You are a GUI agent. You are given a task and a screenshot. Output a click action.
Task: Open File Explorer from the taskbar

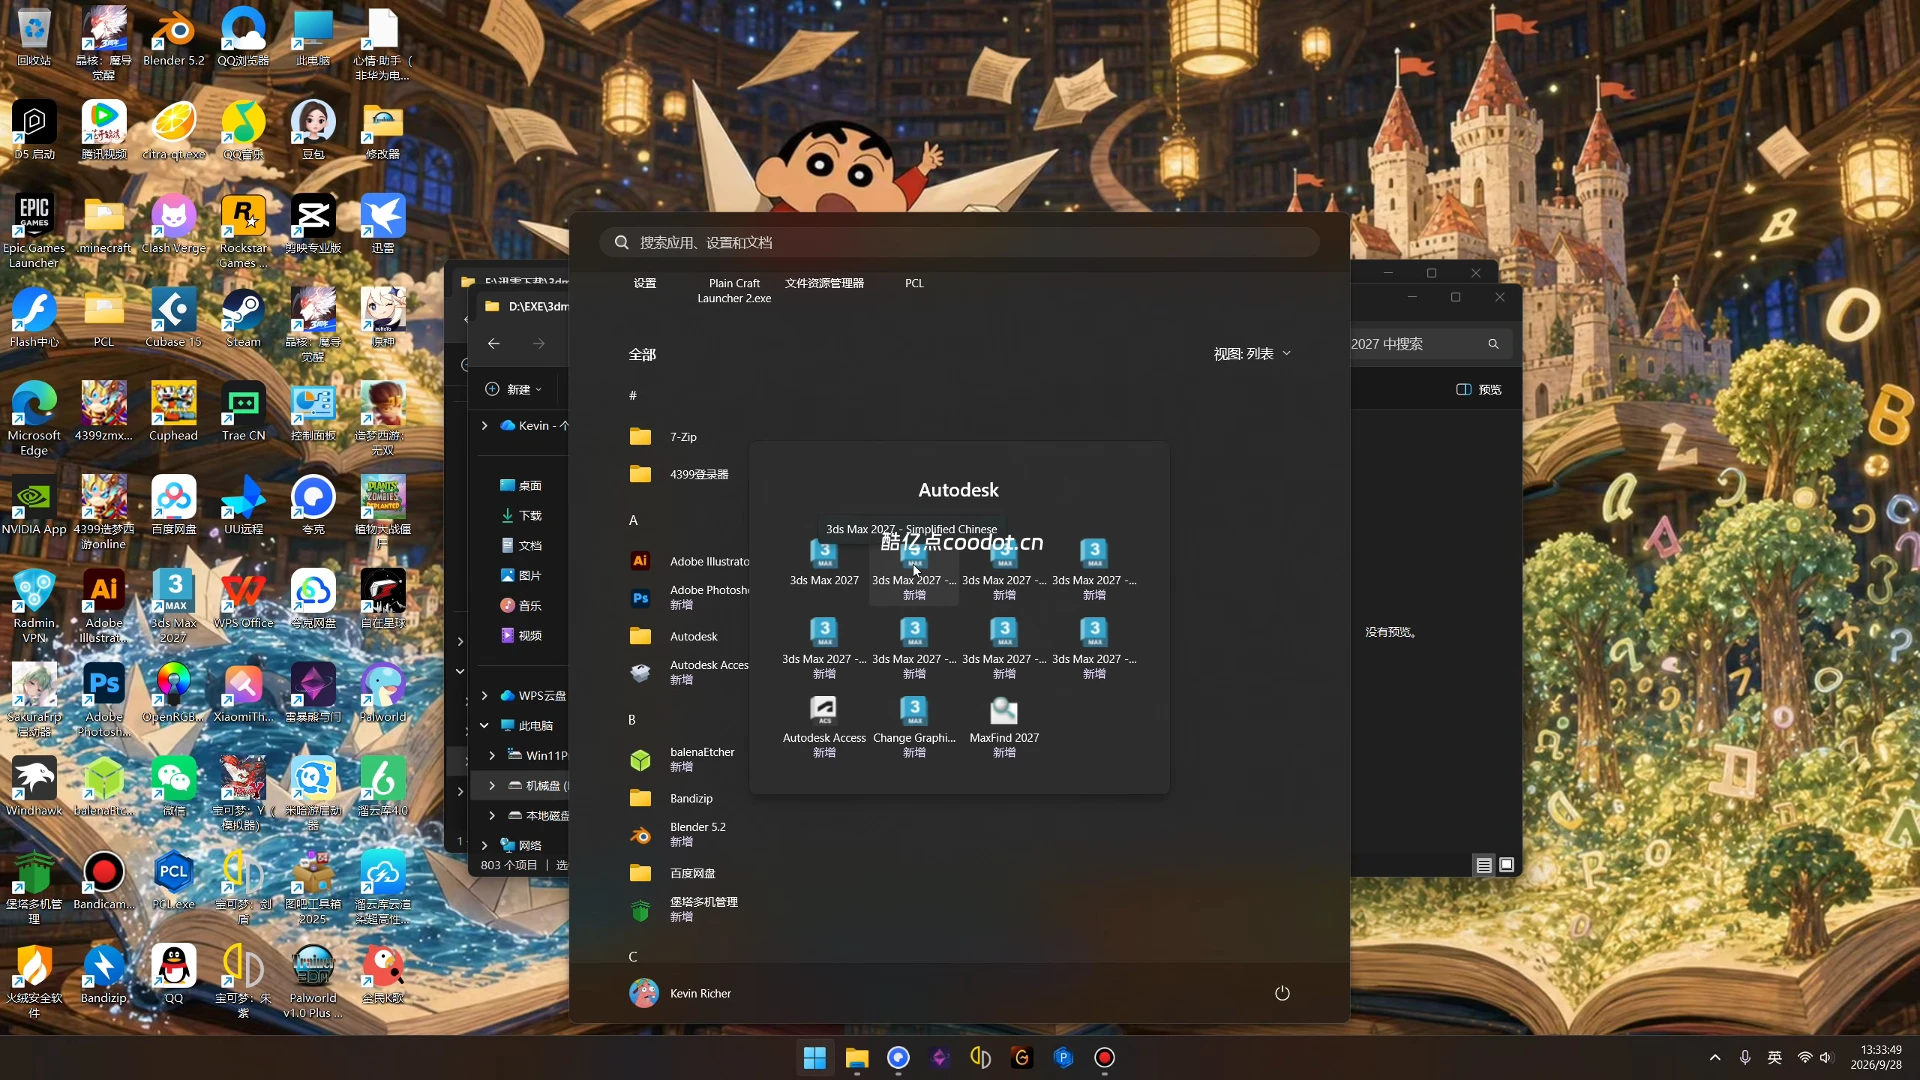[x=857, y=1058]
